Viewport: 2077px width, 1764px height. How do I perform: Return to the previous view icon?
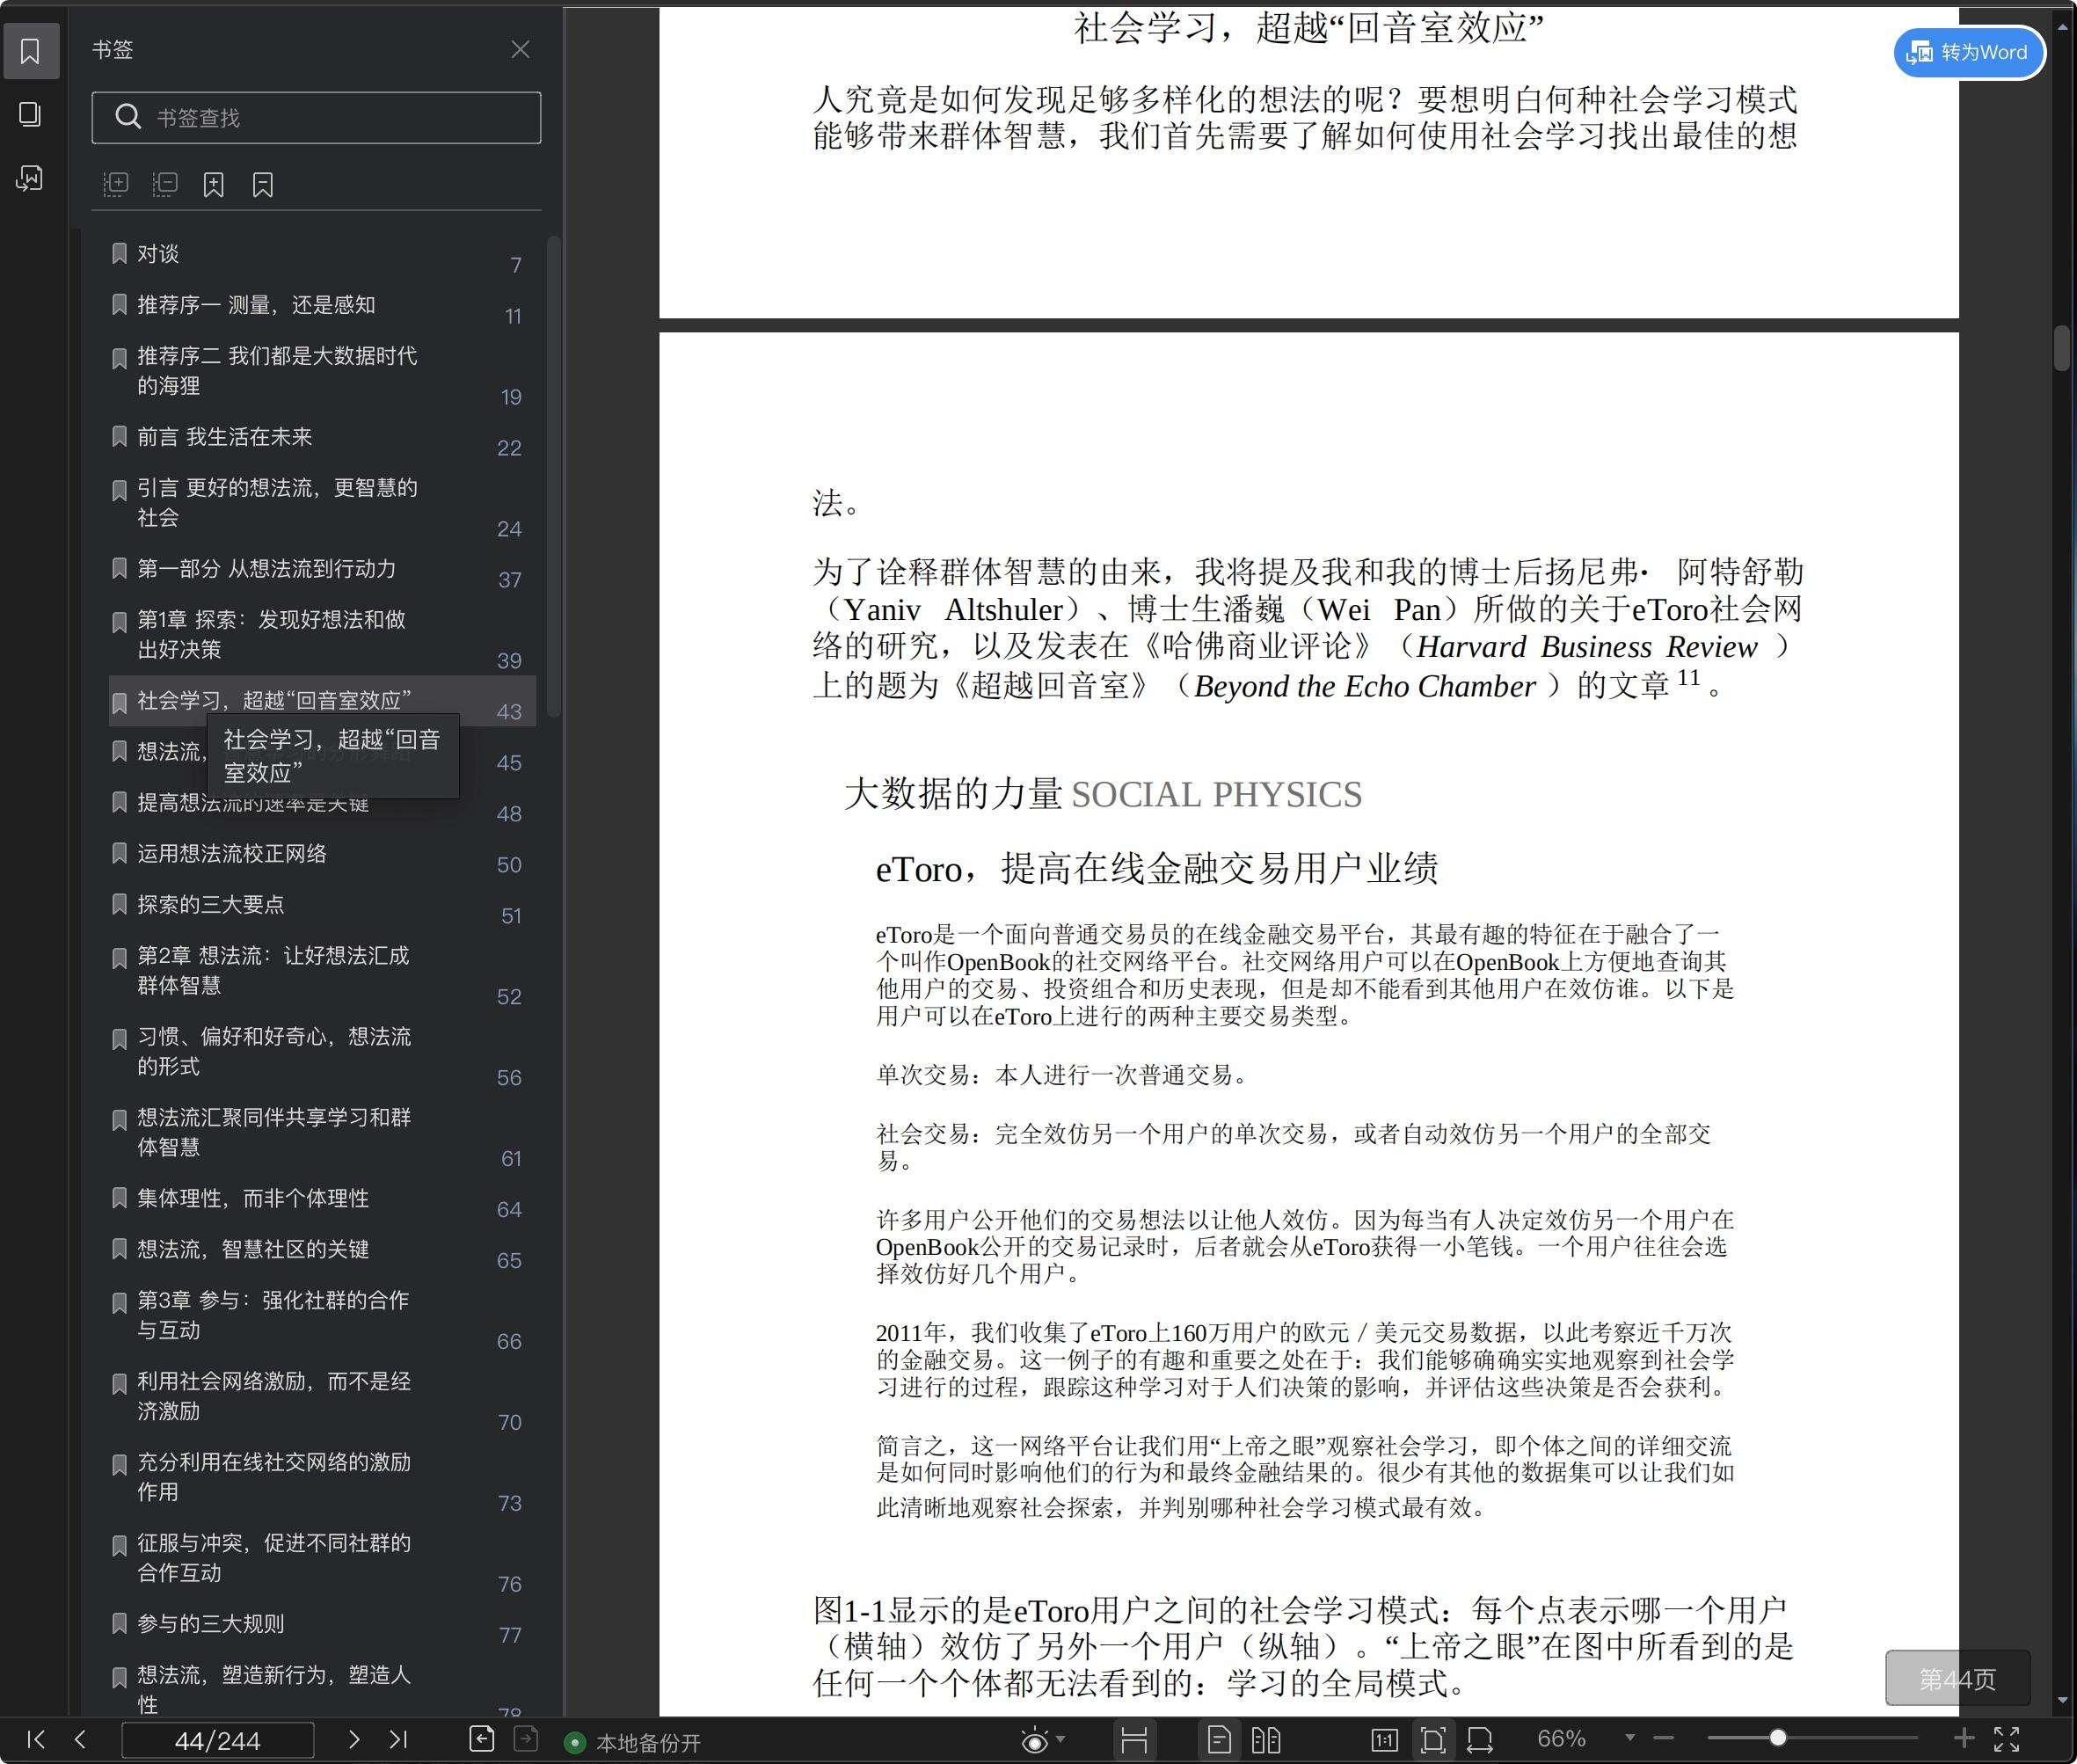point(482,1739)
